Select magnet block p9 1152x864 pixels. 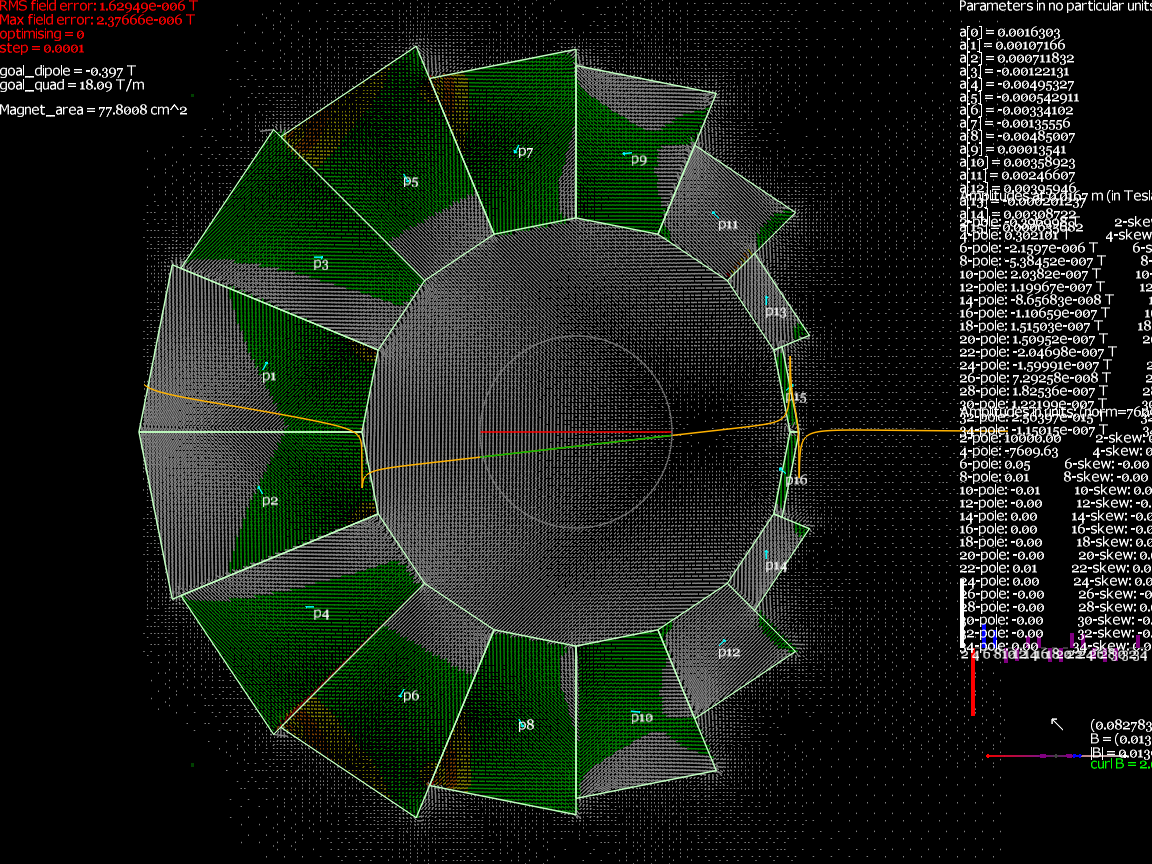tap(639, 159)
